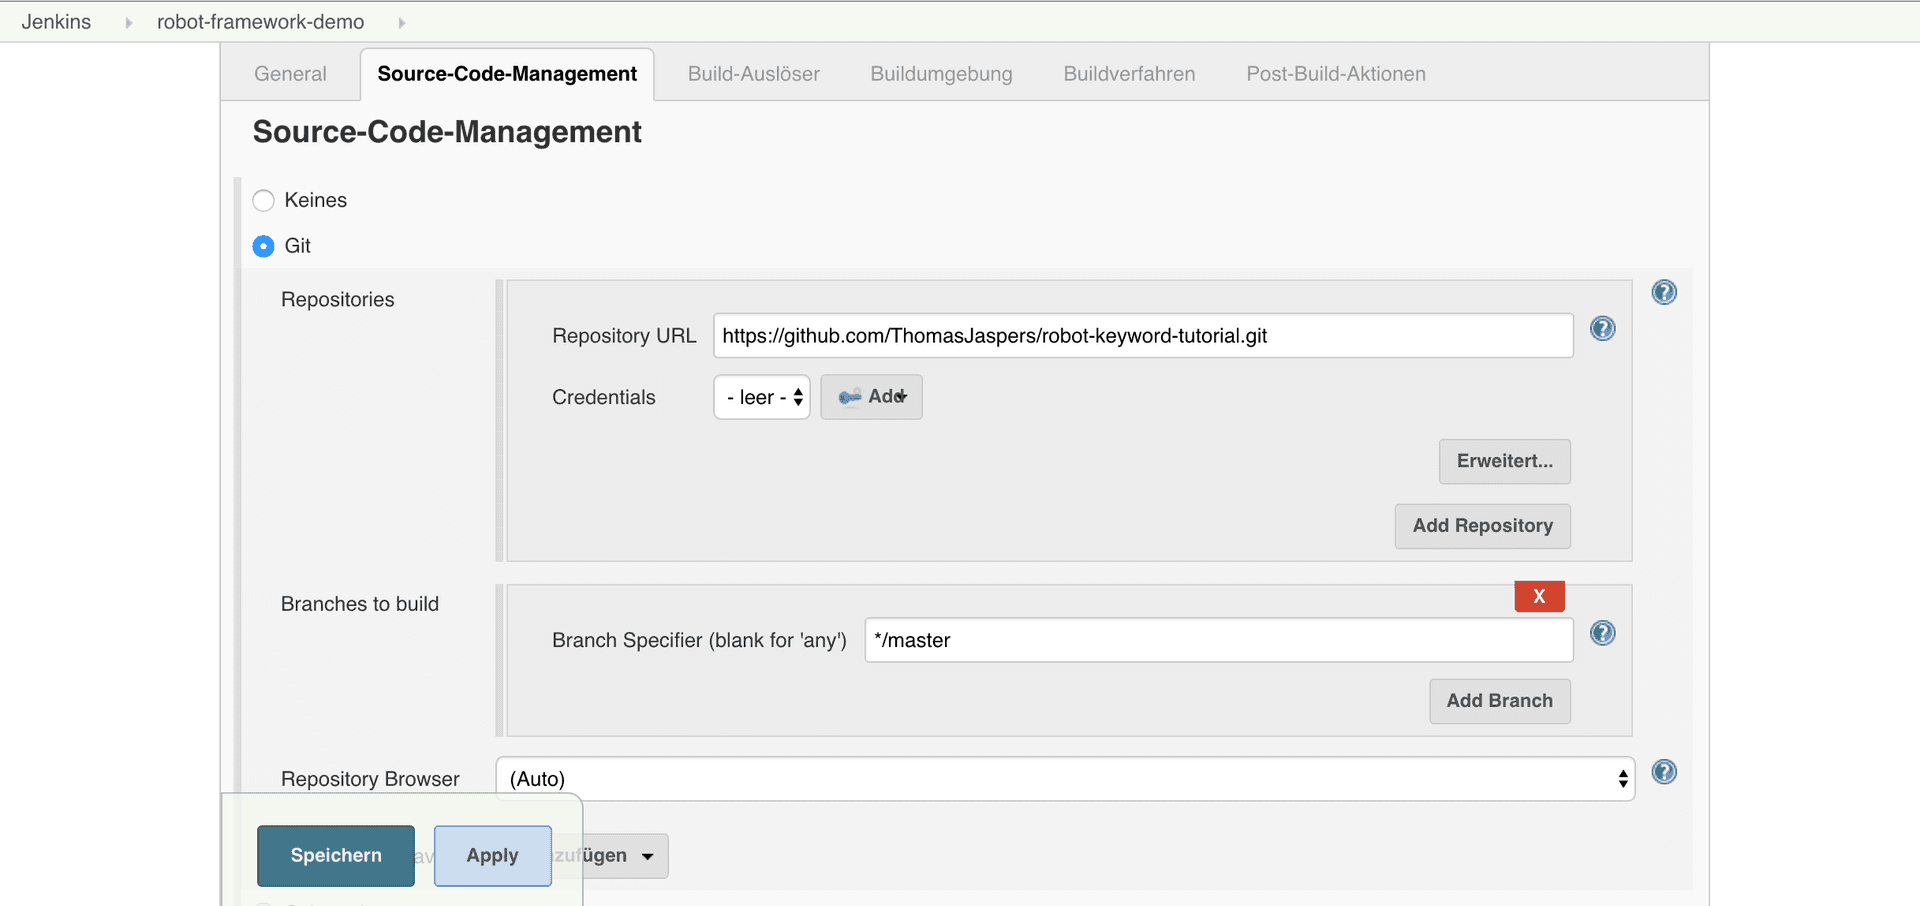Delete branch with red X button
This screenshot has height=906, width=1920.
pyautogui.click(x=1539, y=596)
